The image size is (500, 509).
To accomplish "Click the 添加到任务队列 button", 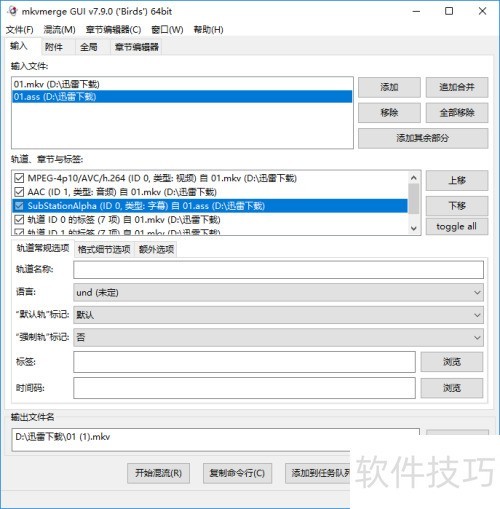I will pos(318,473).
